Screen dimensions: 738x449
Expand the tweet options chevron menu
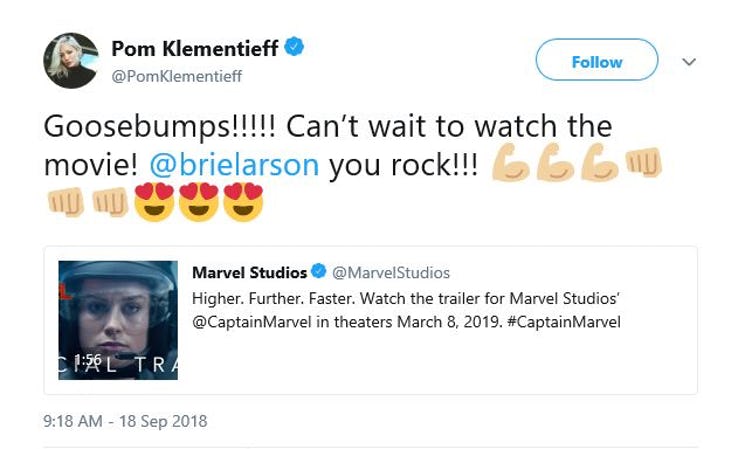(x=688, y=62)
